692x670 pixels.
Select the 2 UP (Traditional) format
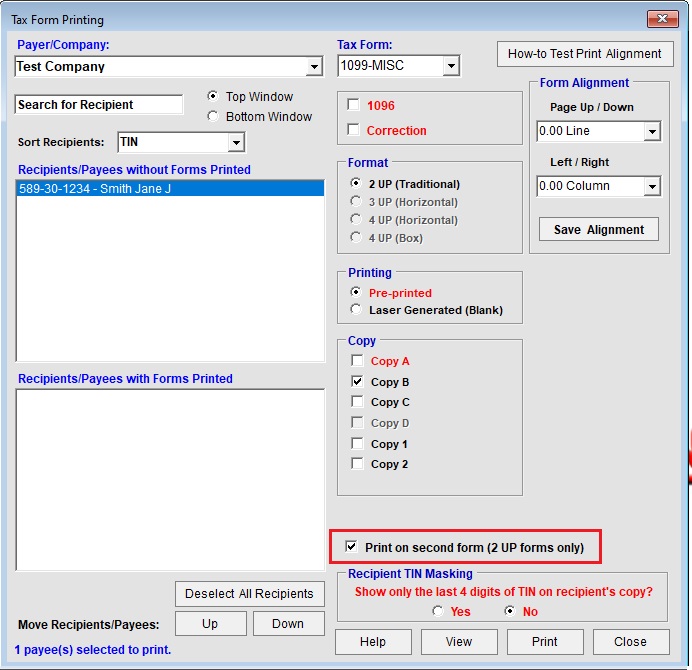tap(356, 183)
